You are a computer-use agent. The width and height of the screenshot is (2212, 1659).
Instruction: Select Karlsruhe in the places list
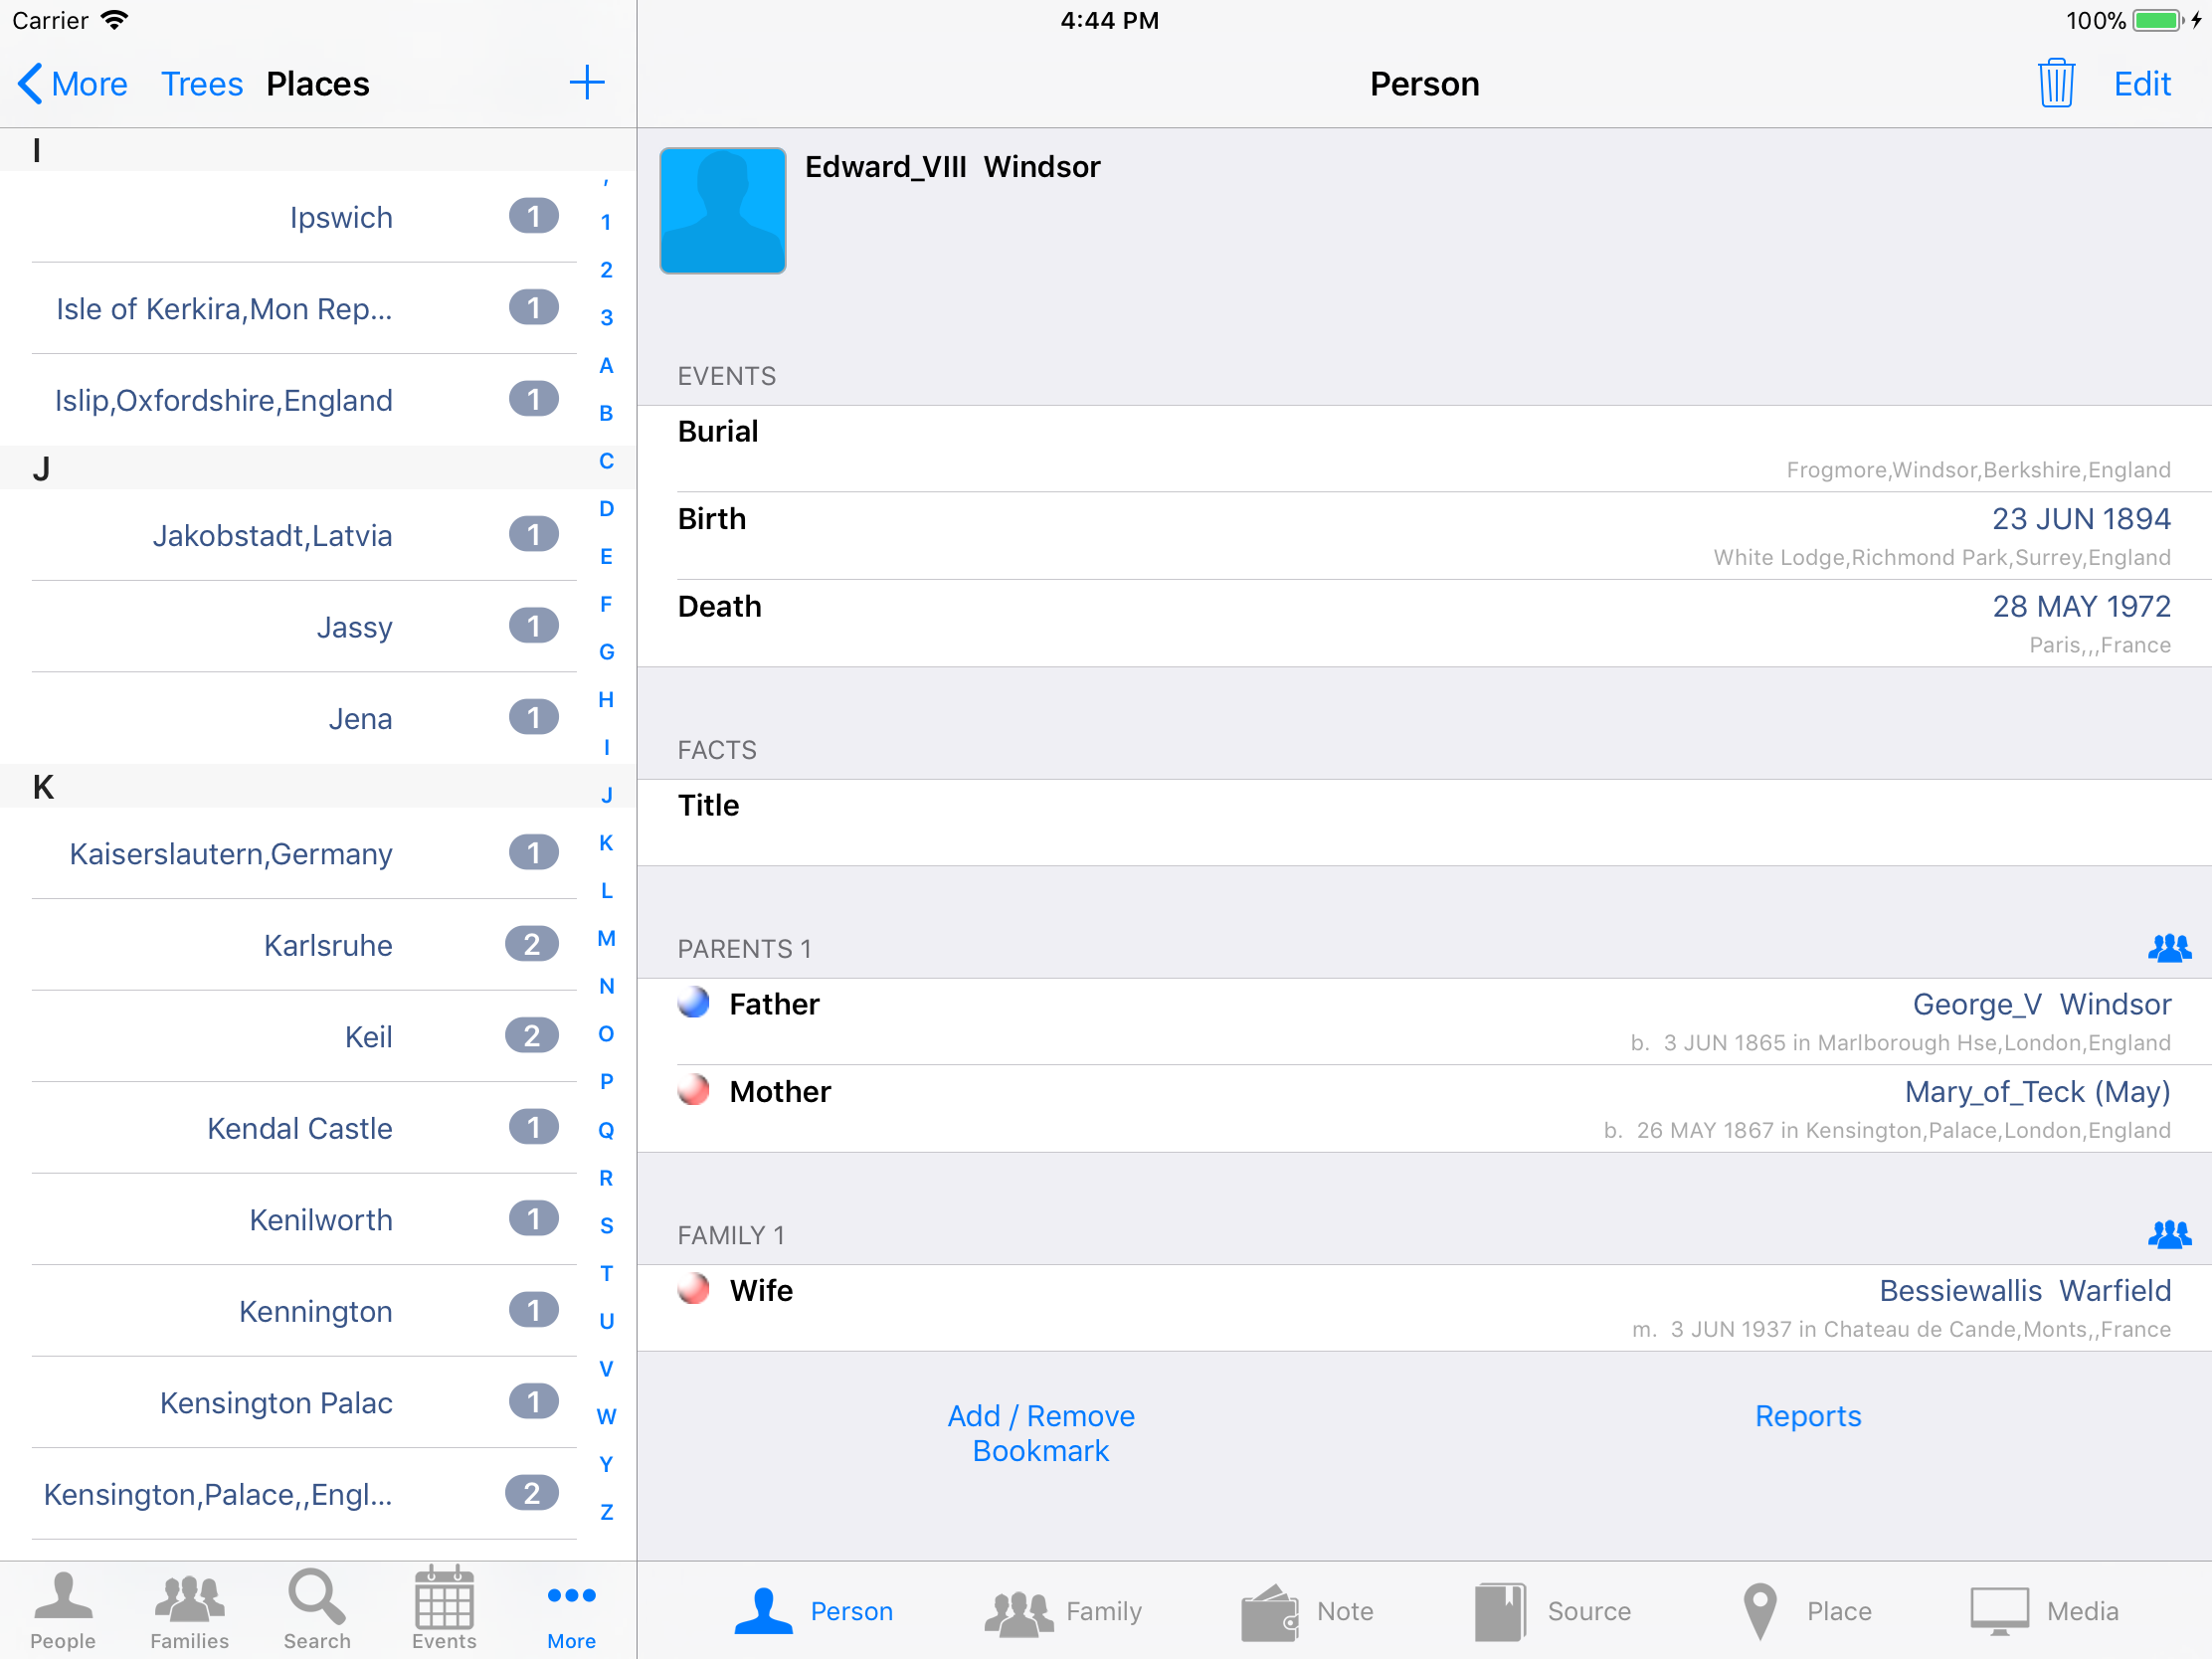click(x=328, y=945)
